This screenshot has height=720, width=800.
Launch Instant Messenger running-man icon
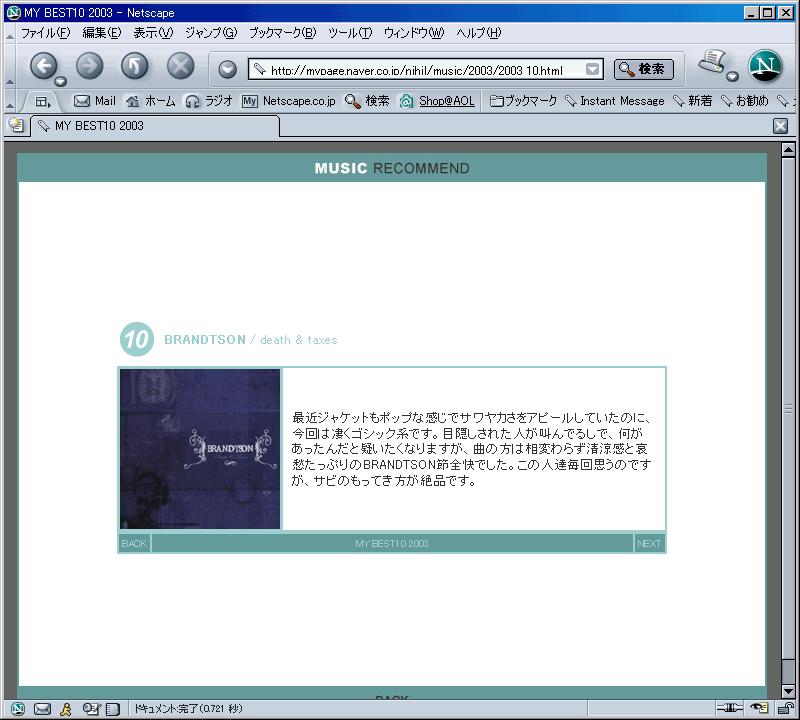click(66, 709)
